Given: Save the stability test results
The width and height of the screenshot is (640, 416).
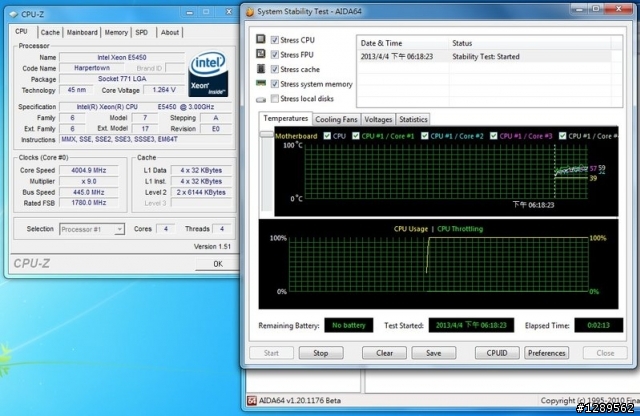Looking at the screenshot, I should [x=433, y=353].
